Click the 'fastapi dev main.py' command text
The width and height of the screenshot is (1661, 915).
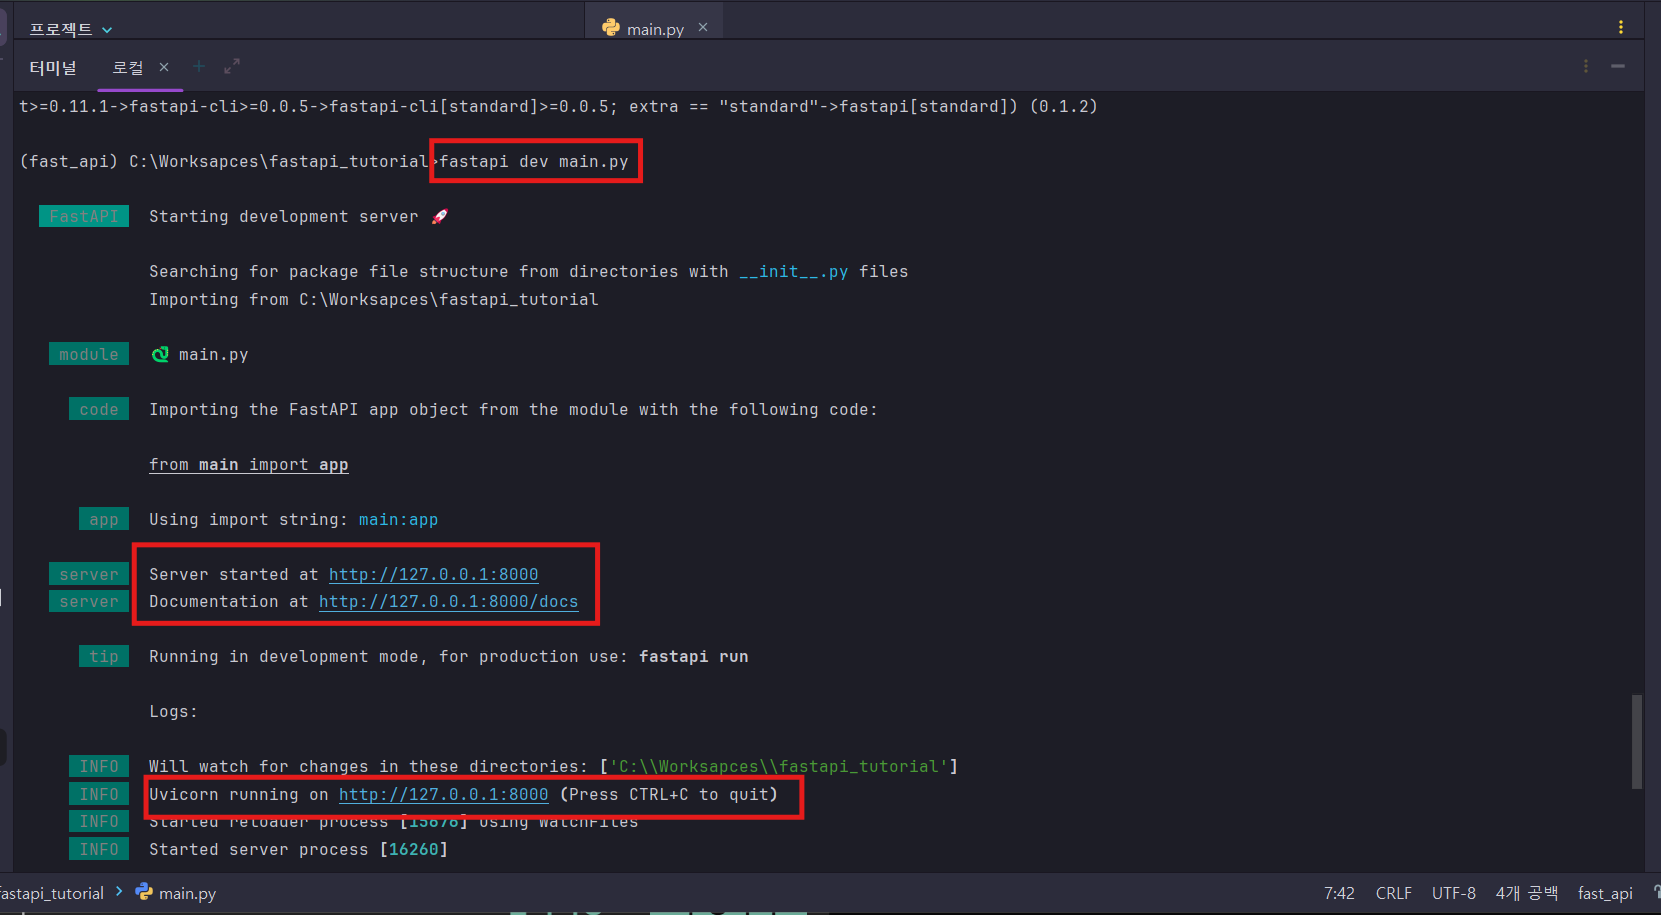point(534,161)
